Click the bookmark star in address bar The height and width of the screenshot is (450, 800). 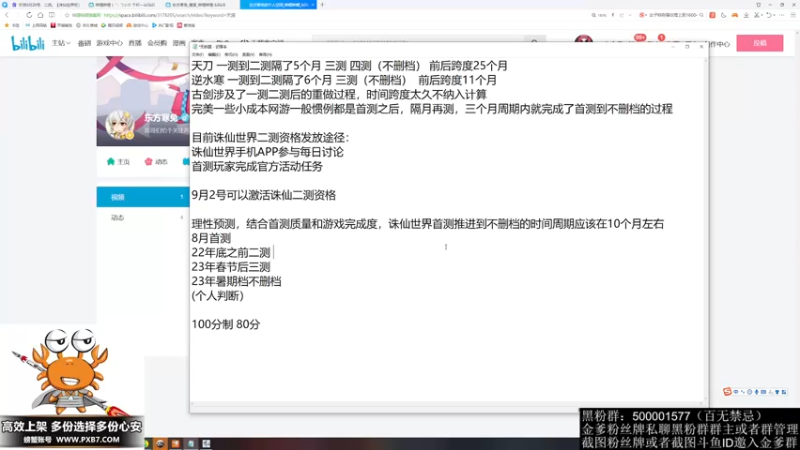pyautogui.click(x=67, y=15)
